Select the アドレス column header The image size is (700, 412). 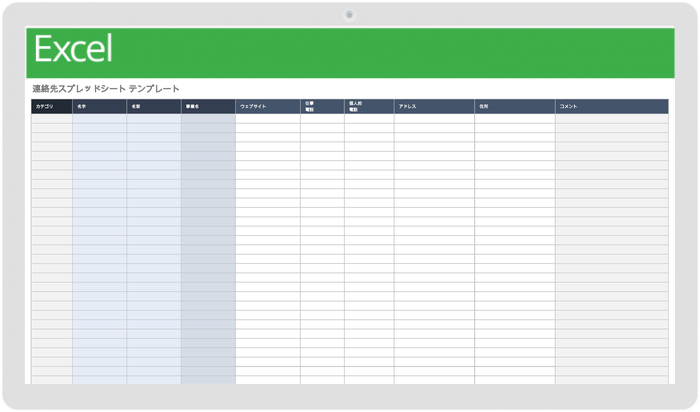click(x=434, y=106)
